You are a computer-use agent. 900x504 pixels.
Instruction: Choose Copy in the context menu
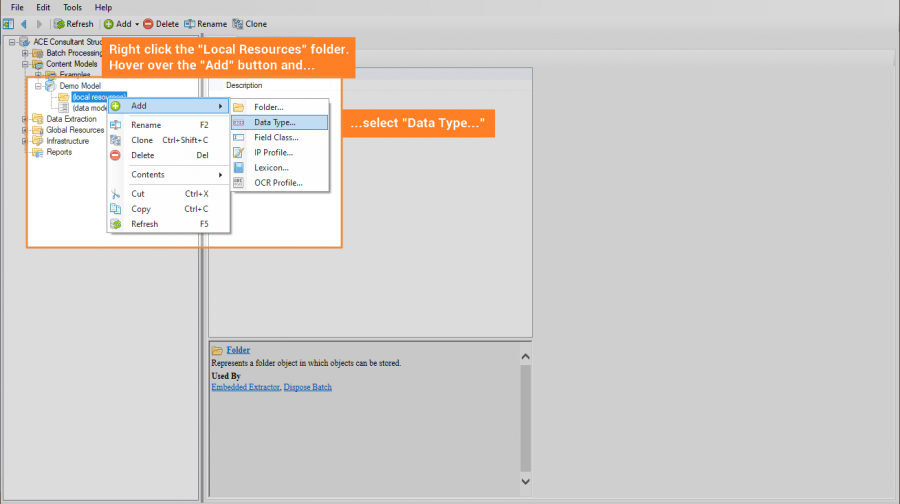(169, 209)
